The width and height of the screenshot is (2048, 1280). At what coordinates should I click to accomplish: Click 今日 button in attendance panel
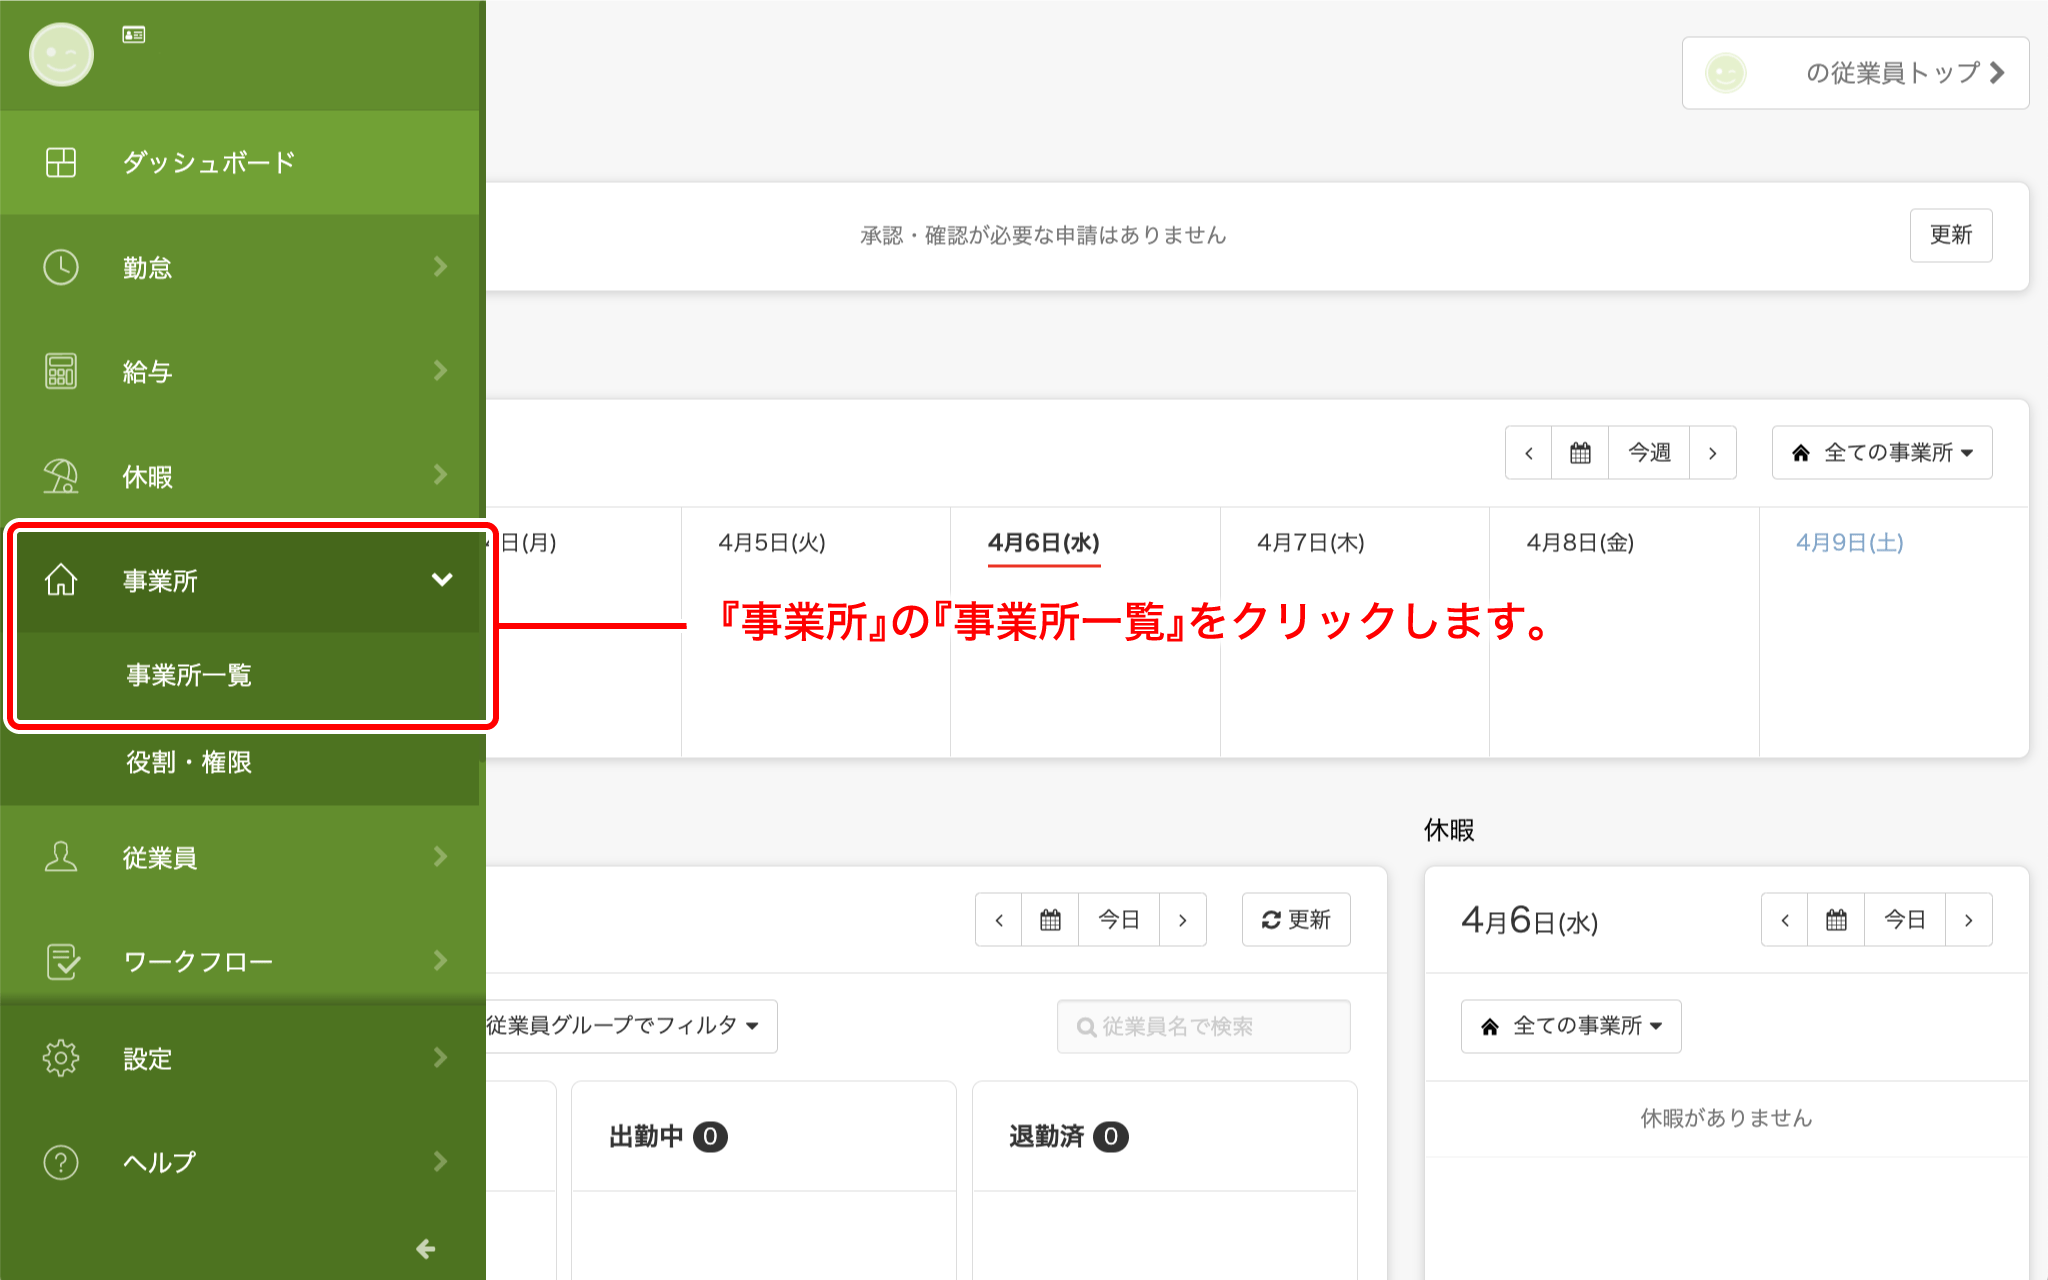(1119, 920)
